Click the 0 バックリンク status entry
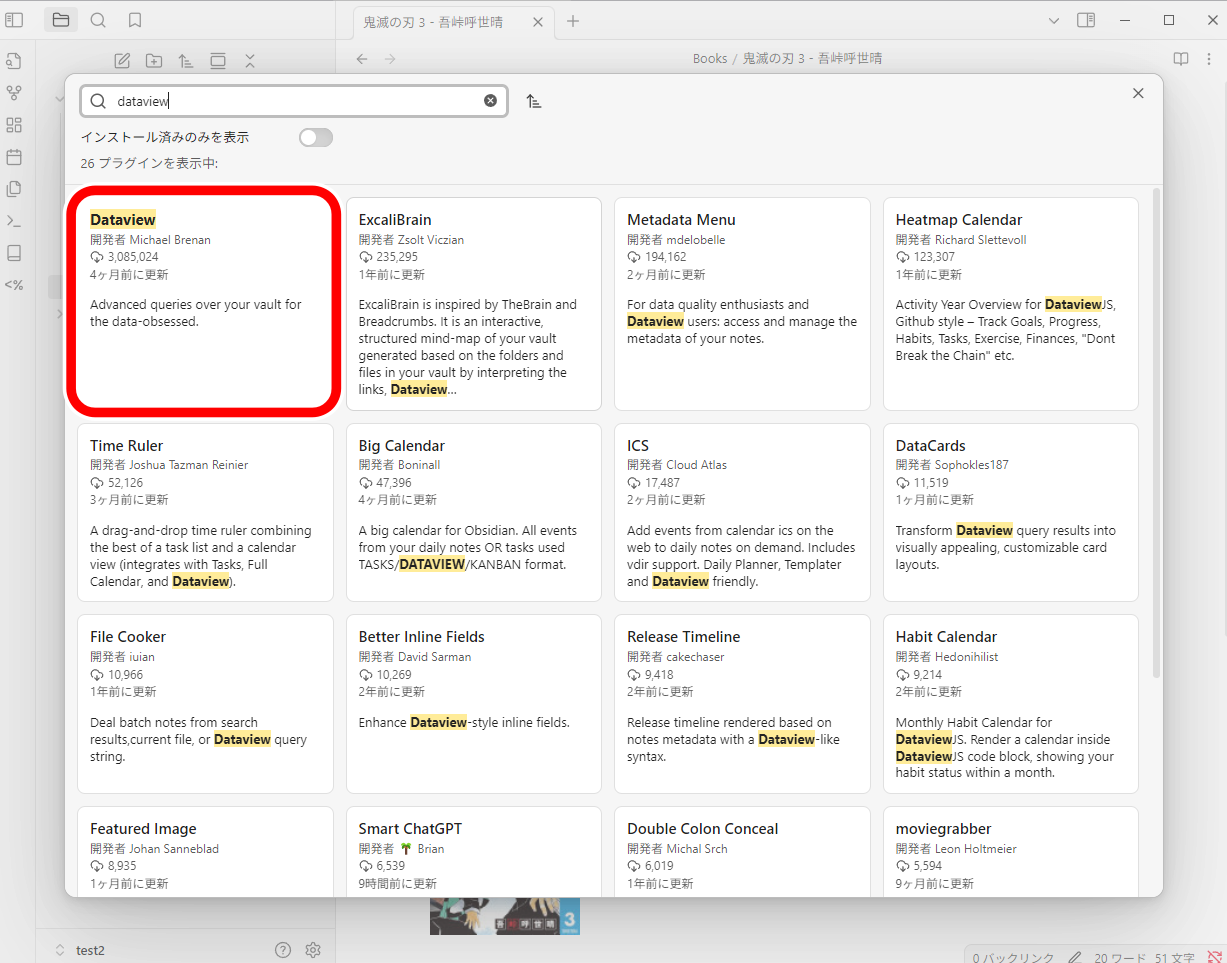 [1013, 958]
